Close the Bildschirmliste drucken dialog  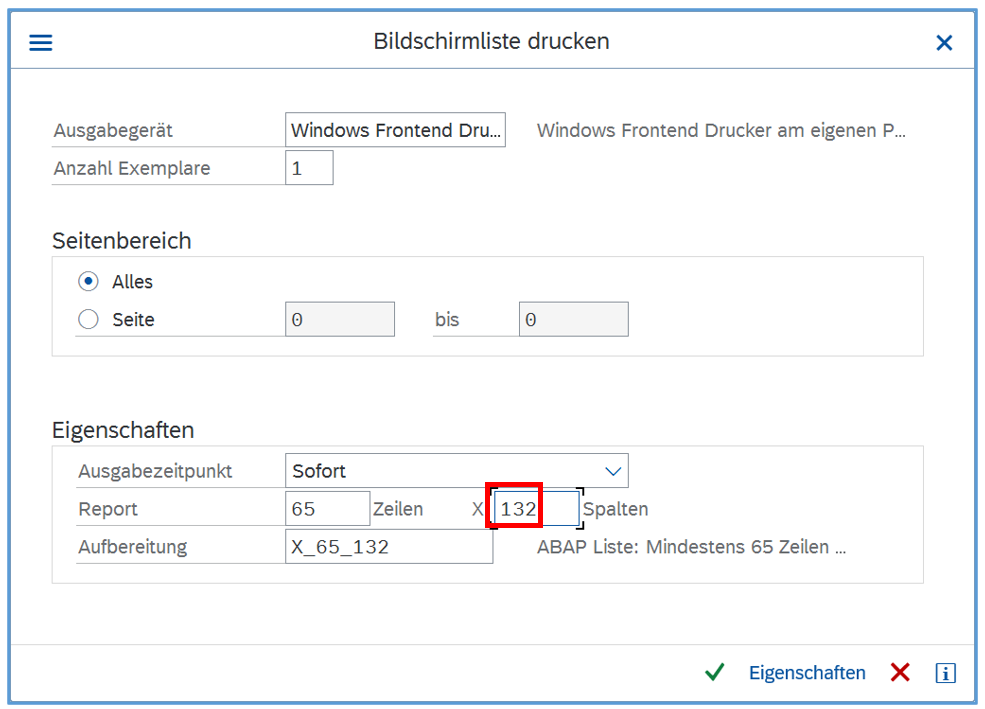944,43
